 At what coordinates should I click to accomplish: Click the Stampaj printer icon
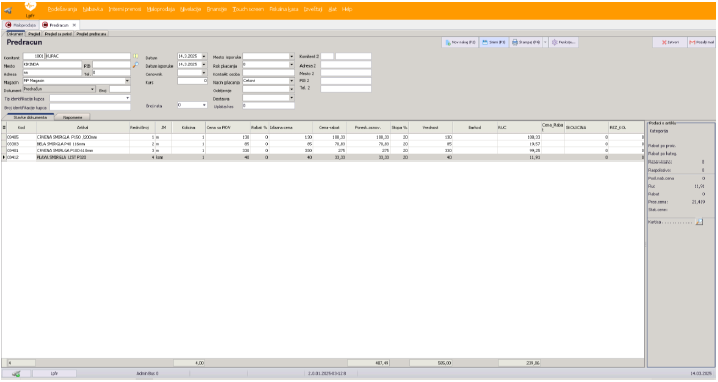pyautogui.click(x=515, y=42)
